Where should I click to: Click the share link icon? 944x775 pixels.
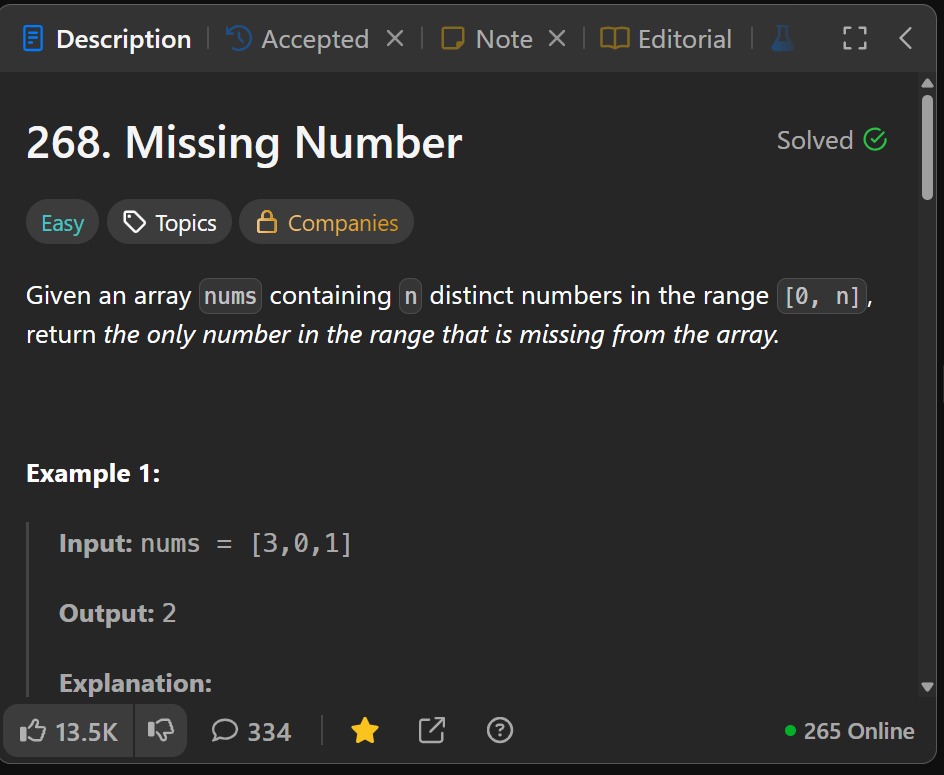(431, 731)
